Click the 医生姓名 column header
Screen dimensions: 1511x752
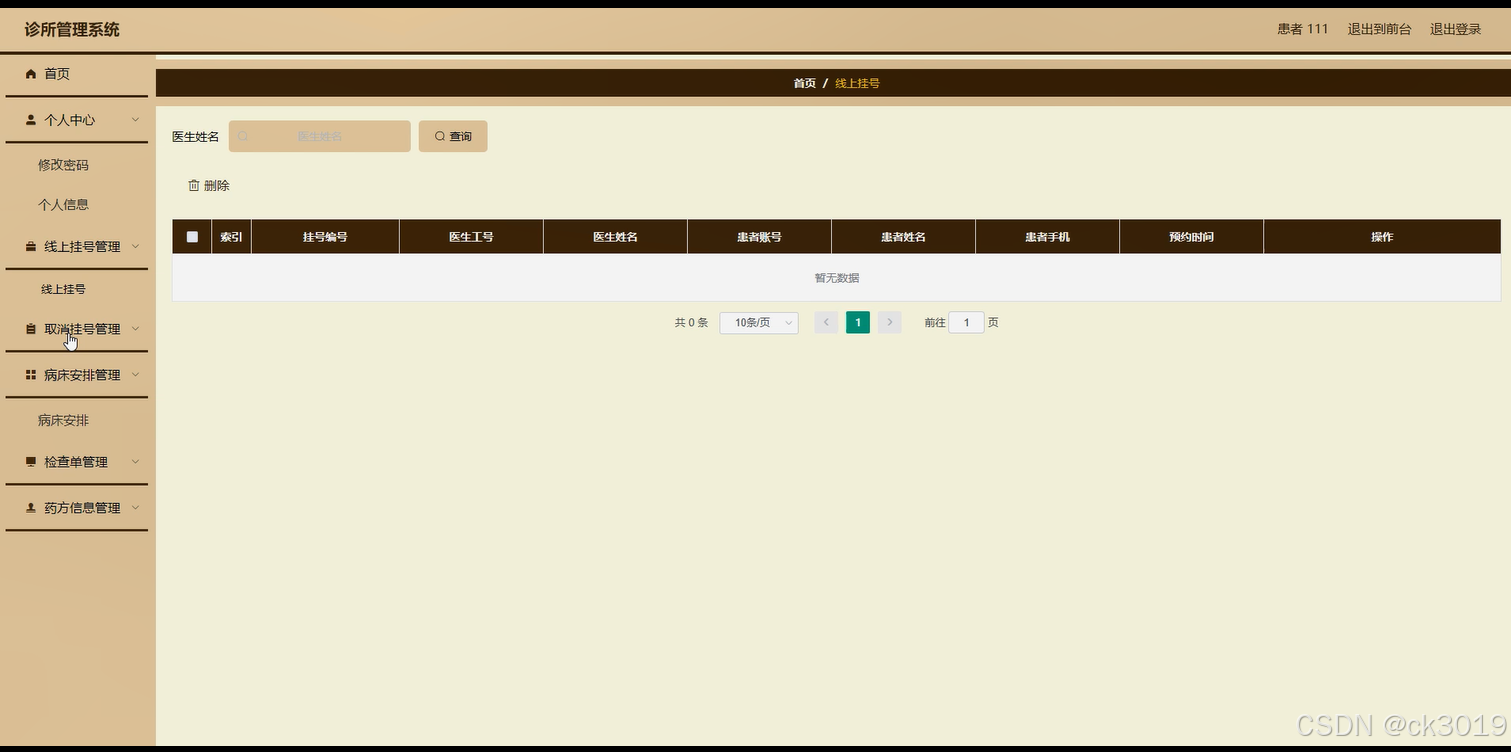[615, 237]
